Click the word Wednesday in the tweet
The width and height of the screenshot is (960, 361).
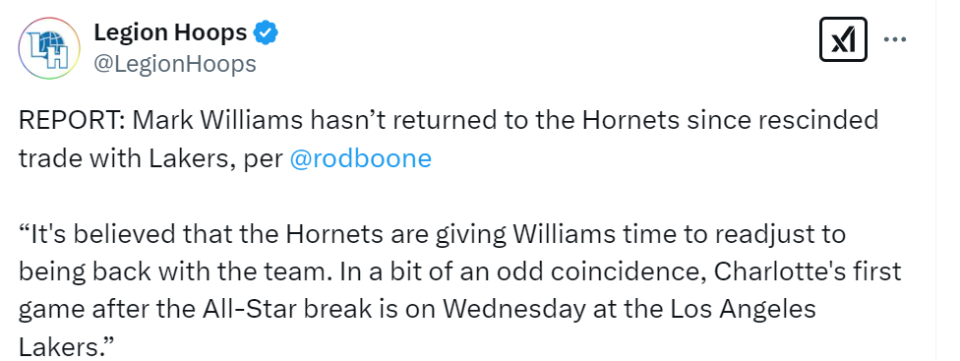pyautogui.click(x=513, y=311)
